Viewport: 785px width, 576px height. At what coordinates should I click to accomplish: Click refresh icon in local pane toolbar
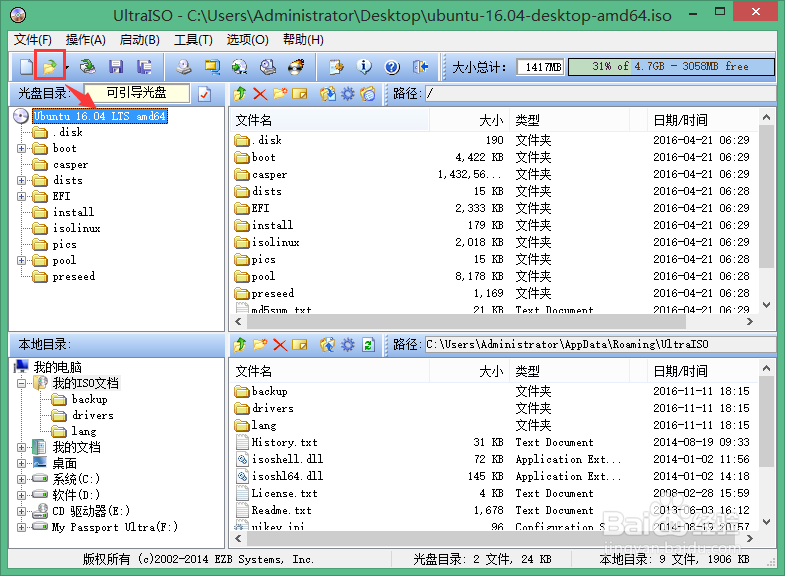(368, 345)
